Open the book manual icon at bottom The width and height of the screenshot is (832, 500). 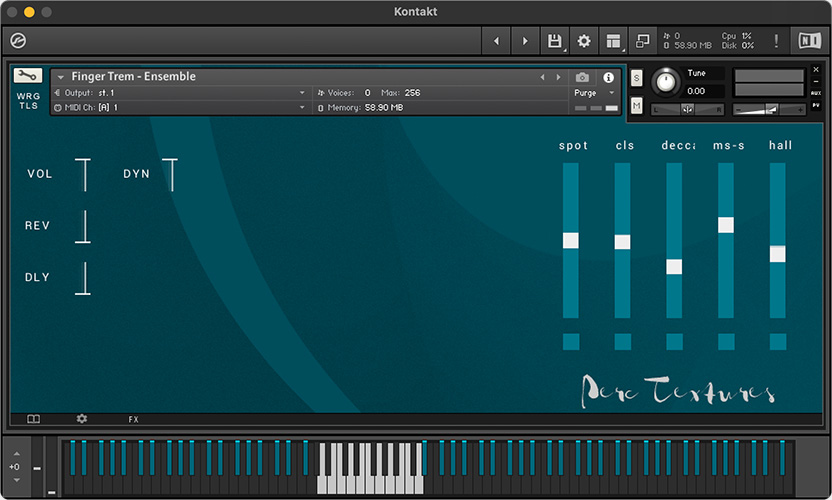point(33,419)
